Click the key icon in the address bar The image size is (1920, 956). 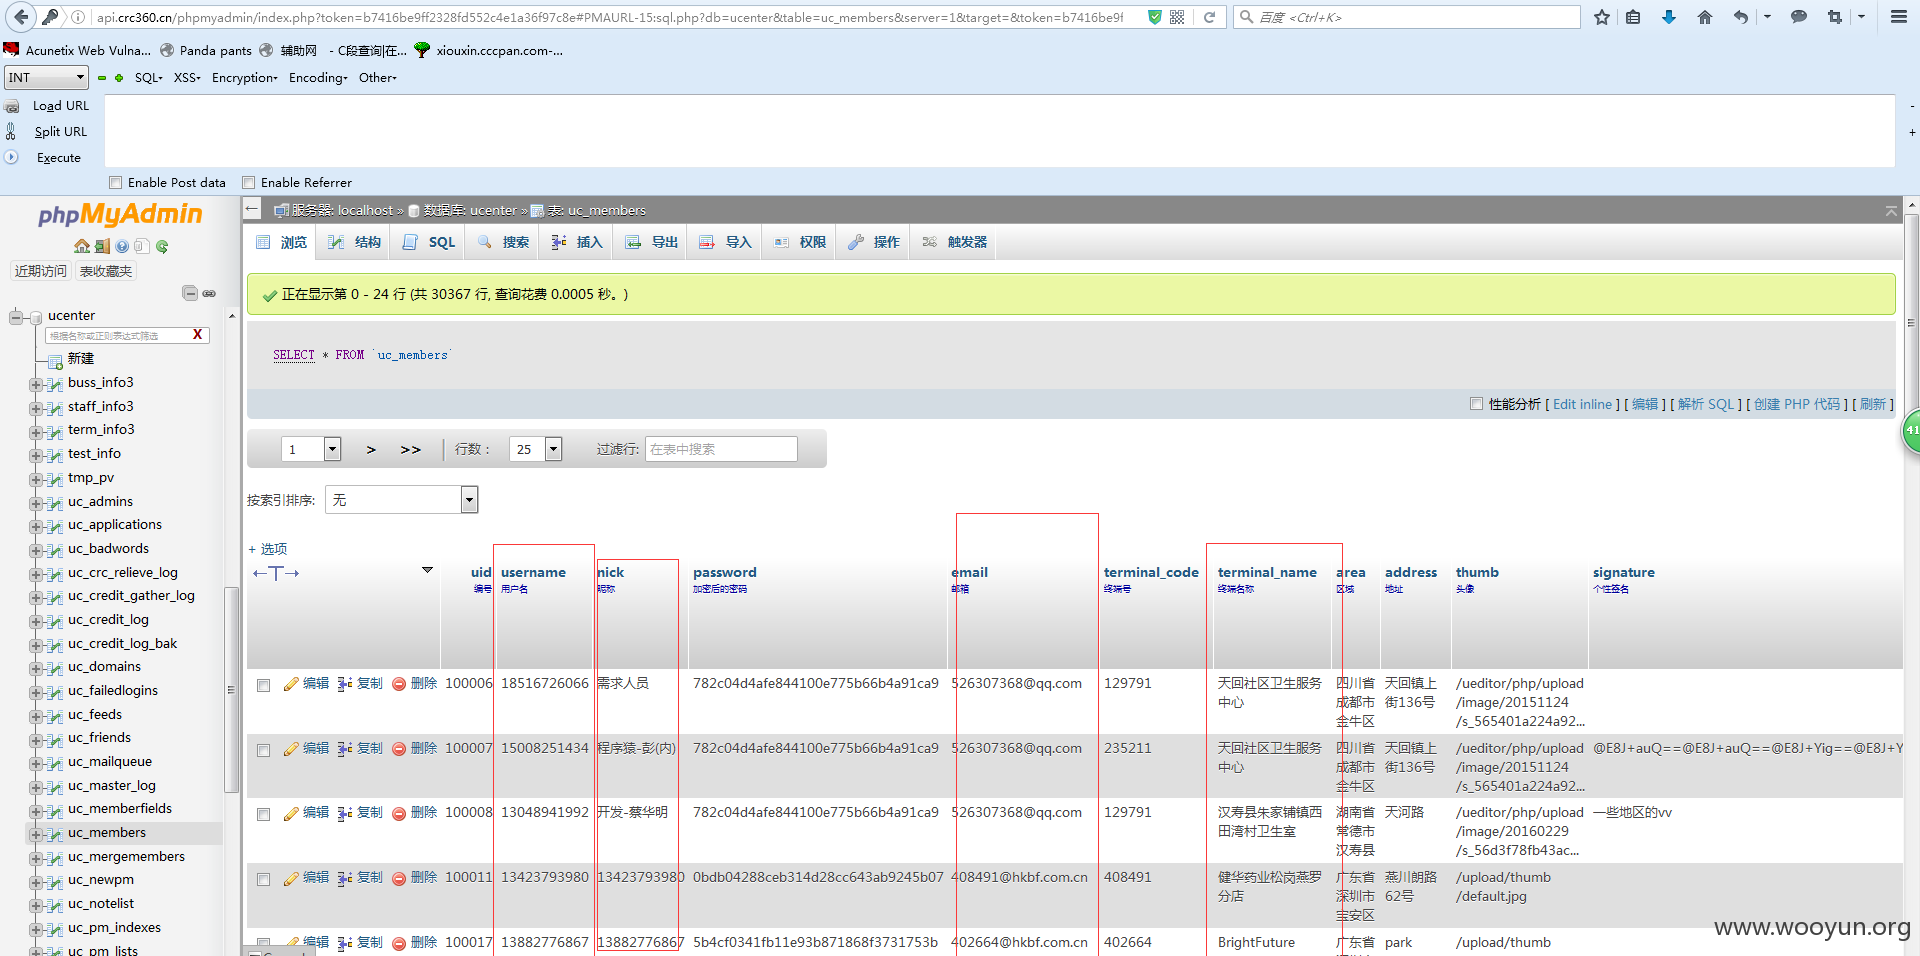(x=50, y=17)
